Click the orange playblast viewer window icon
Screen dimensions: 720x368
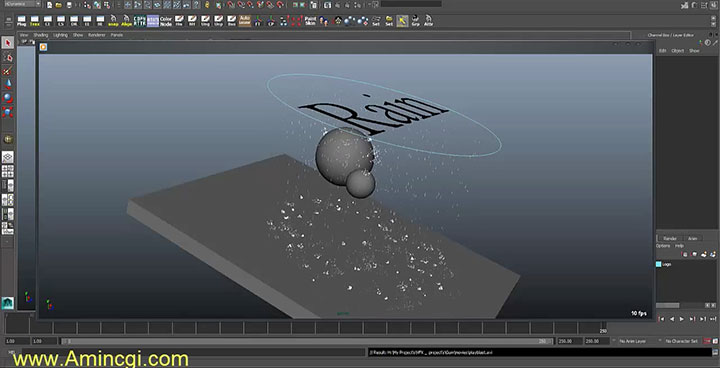44,46
